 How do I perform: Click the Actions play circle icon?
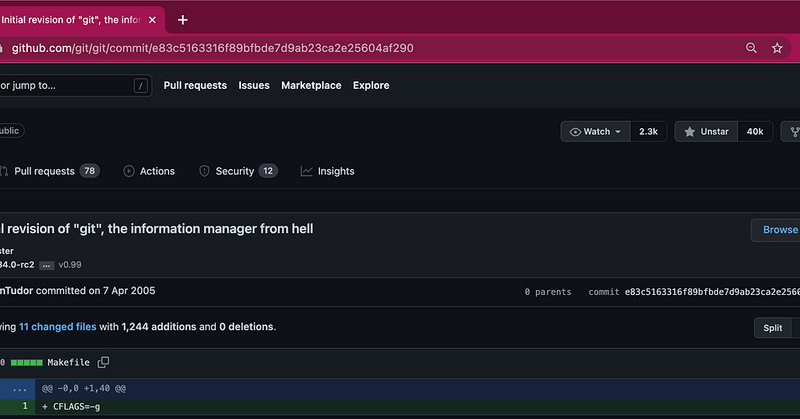129,171
